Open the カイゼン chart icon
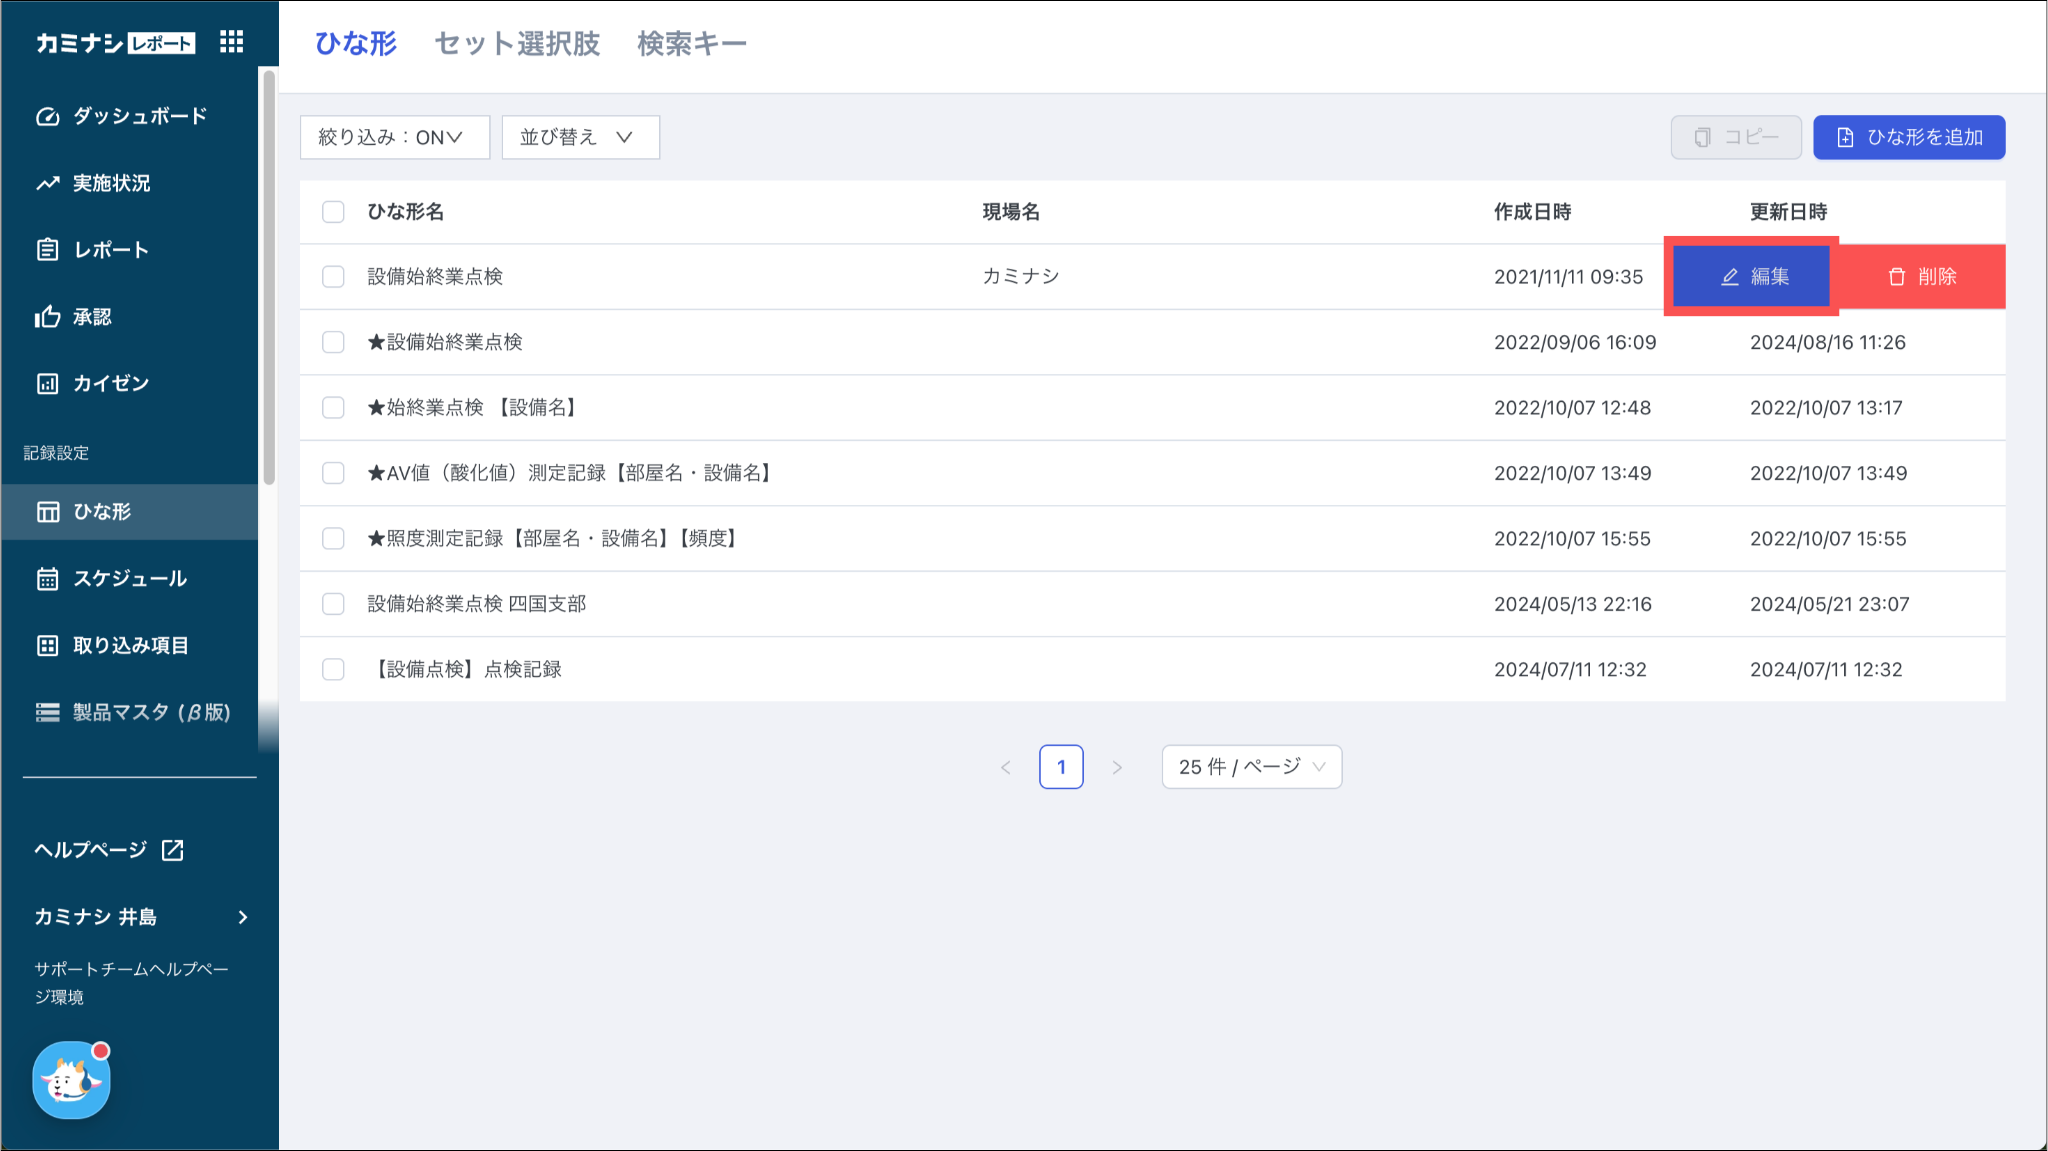2048x1151 pixels. pos(47,384)
